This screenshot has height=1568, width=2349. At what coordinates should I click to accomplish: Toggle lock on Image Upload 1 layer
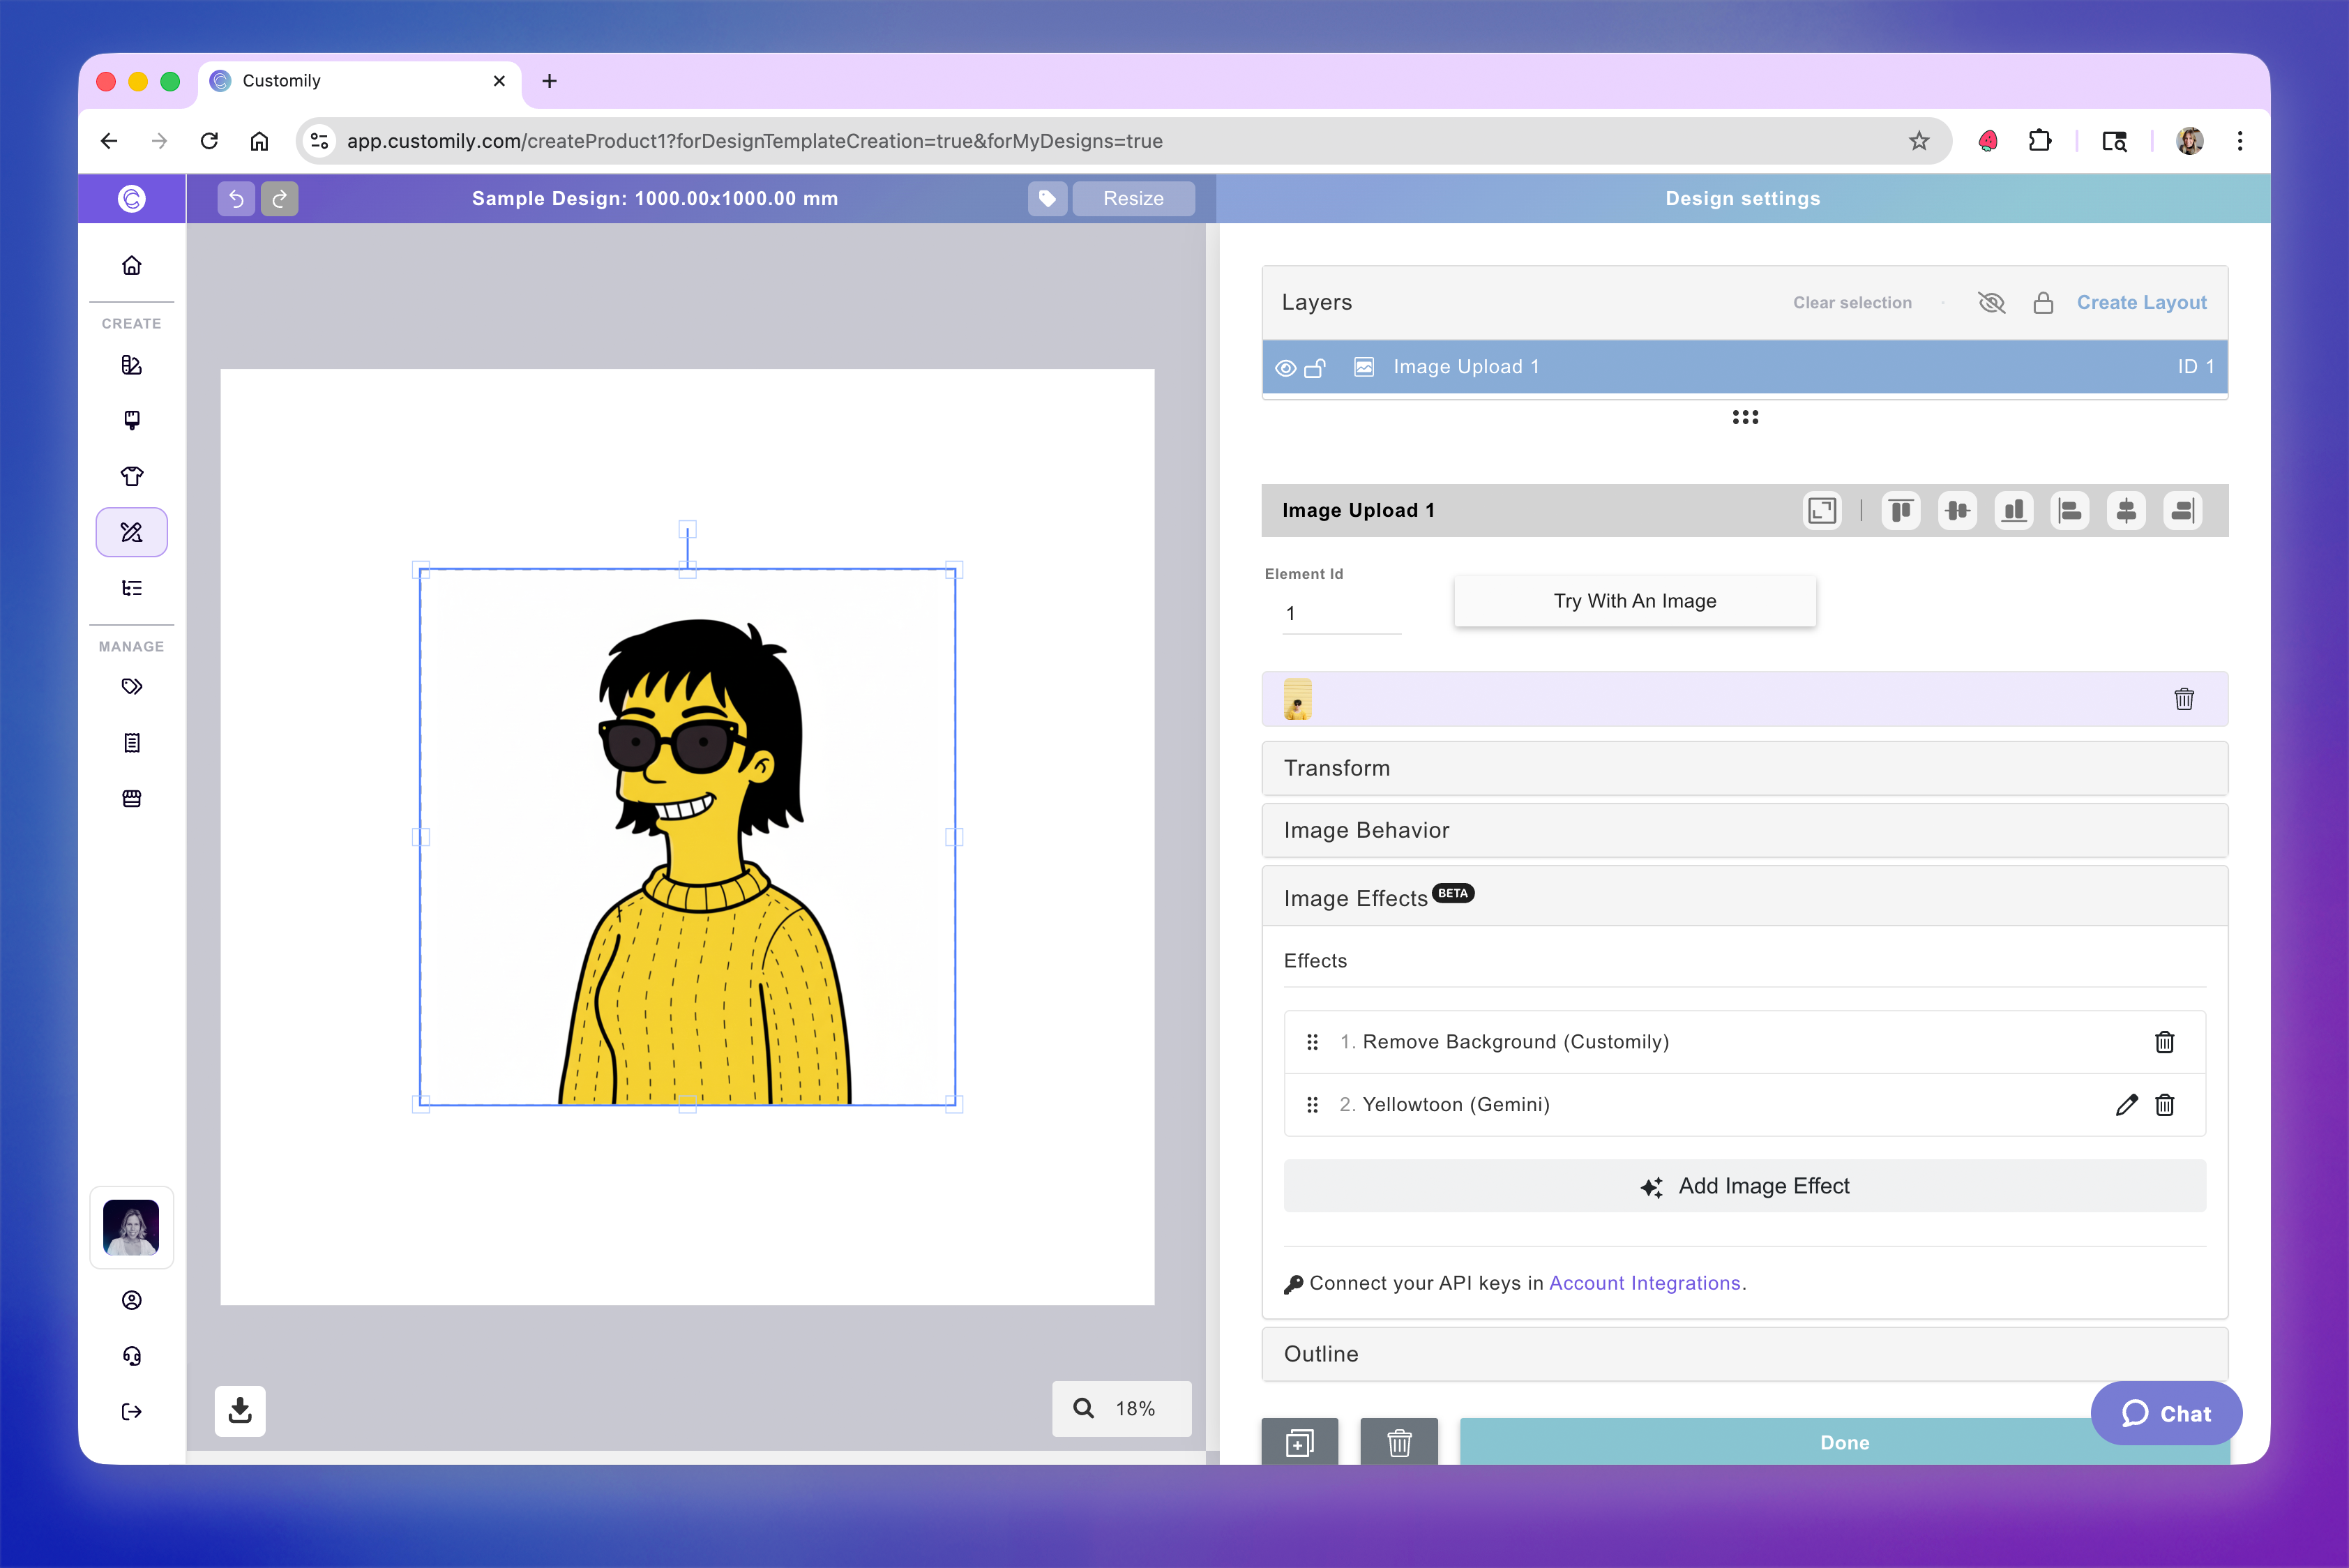1315,368
